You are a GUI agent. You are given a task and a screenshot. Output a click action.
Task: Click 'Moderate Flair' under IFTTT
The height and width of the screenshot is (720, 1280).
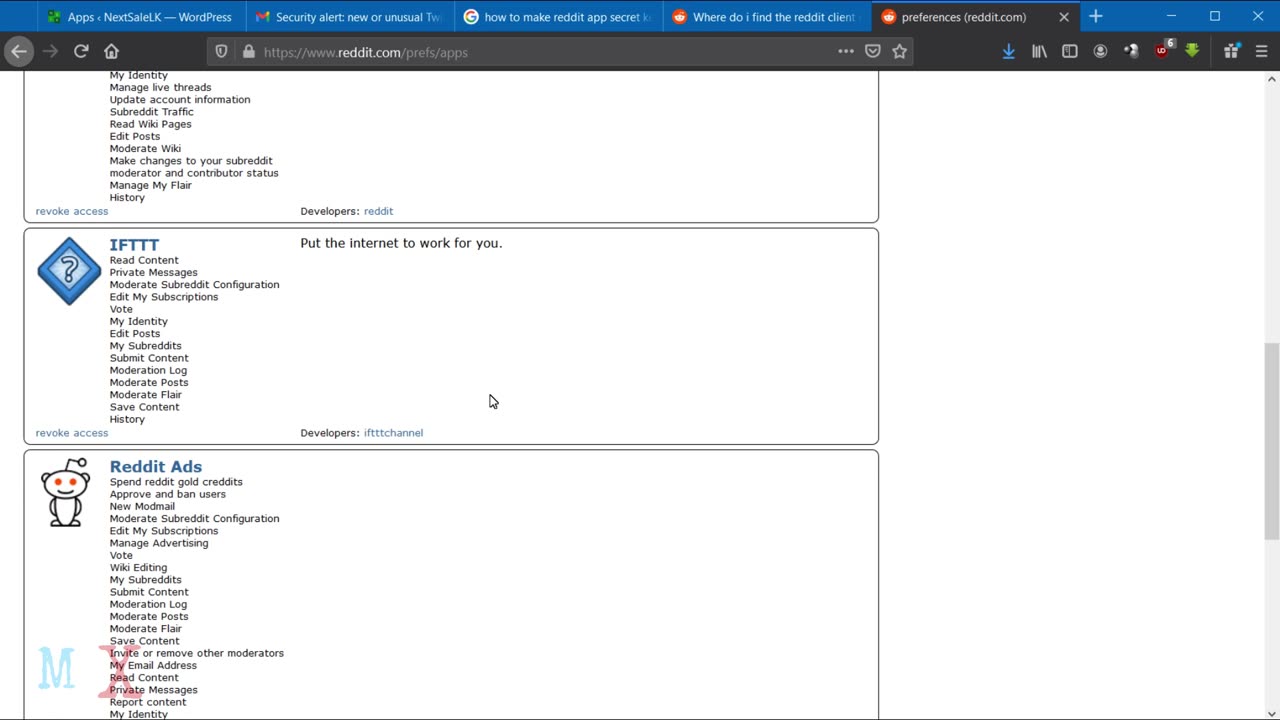click(146, 395)
